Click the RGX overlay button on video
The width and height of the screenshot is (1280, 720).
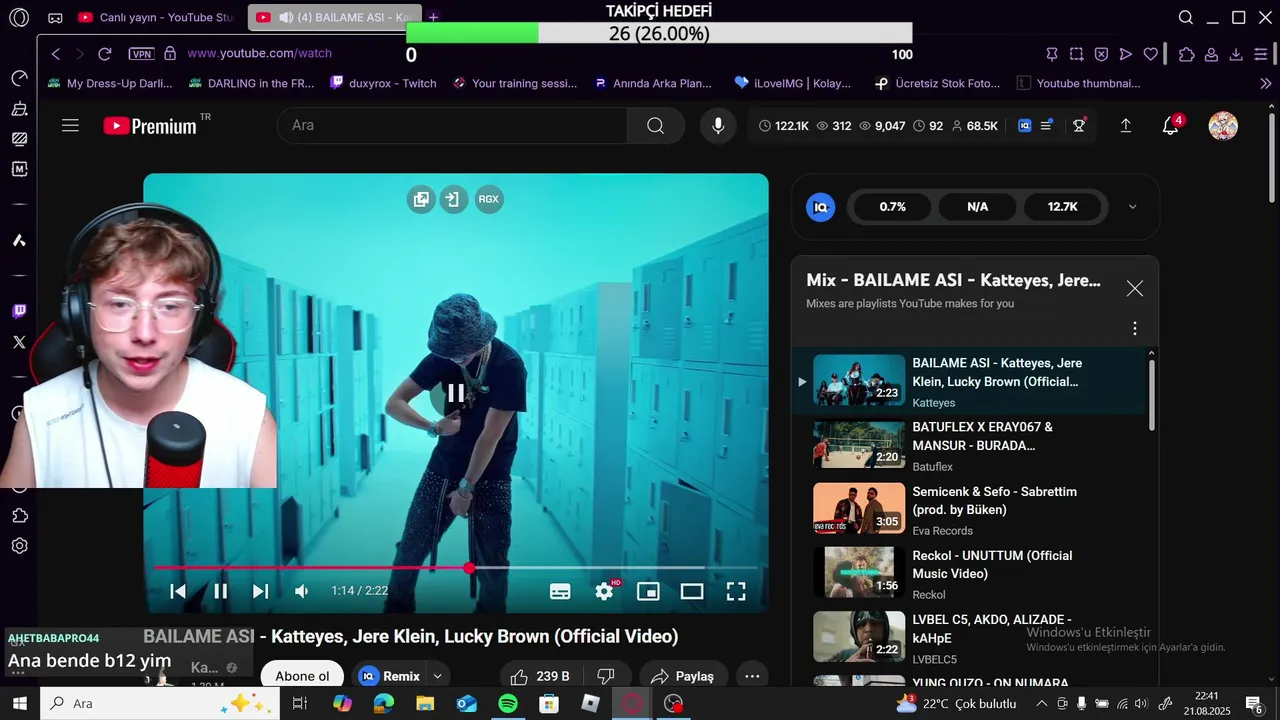pos(488,199)
